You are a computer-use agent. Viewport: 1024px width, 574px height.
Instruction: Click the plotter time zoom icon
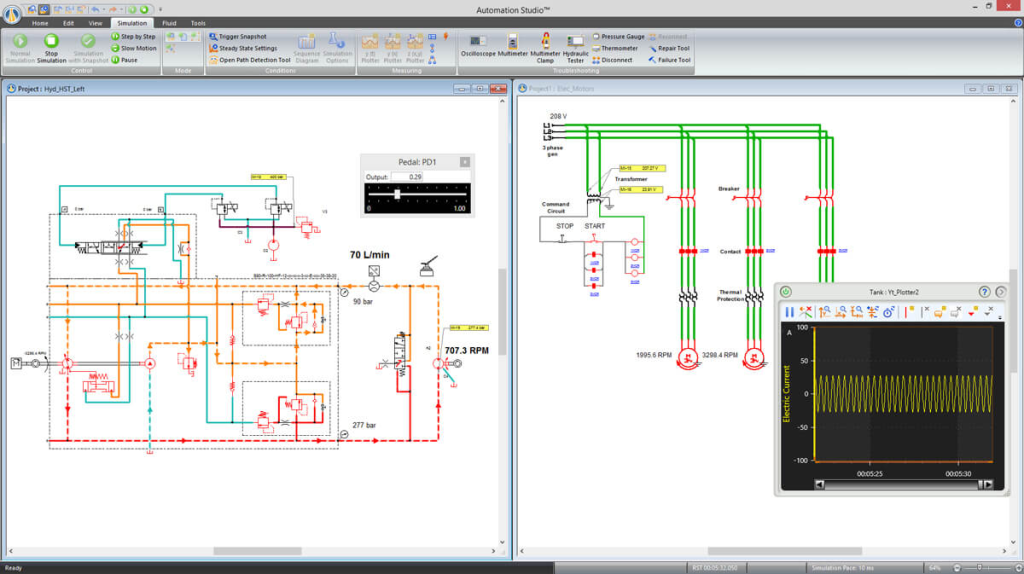click(889, 312)
